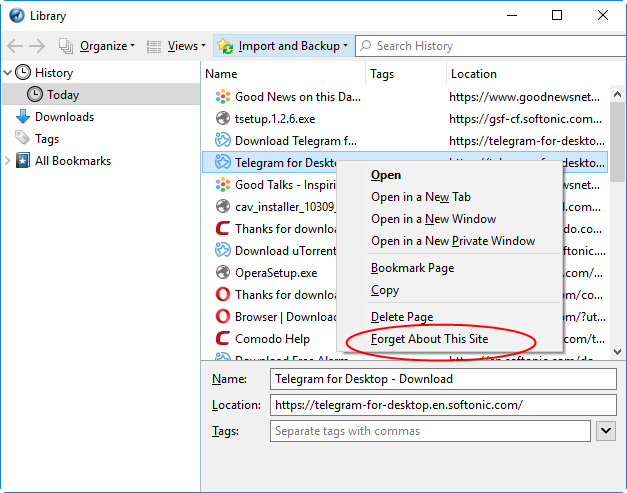Click the history list scroll up arrow

click(x=617, y=94)
